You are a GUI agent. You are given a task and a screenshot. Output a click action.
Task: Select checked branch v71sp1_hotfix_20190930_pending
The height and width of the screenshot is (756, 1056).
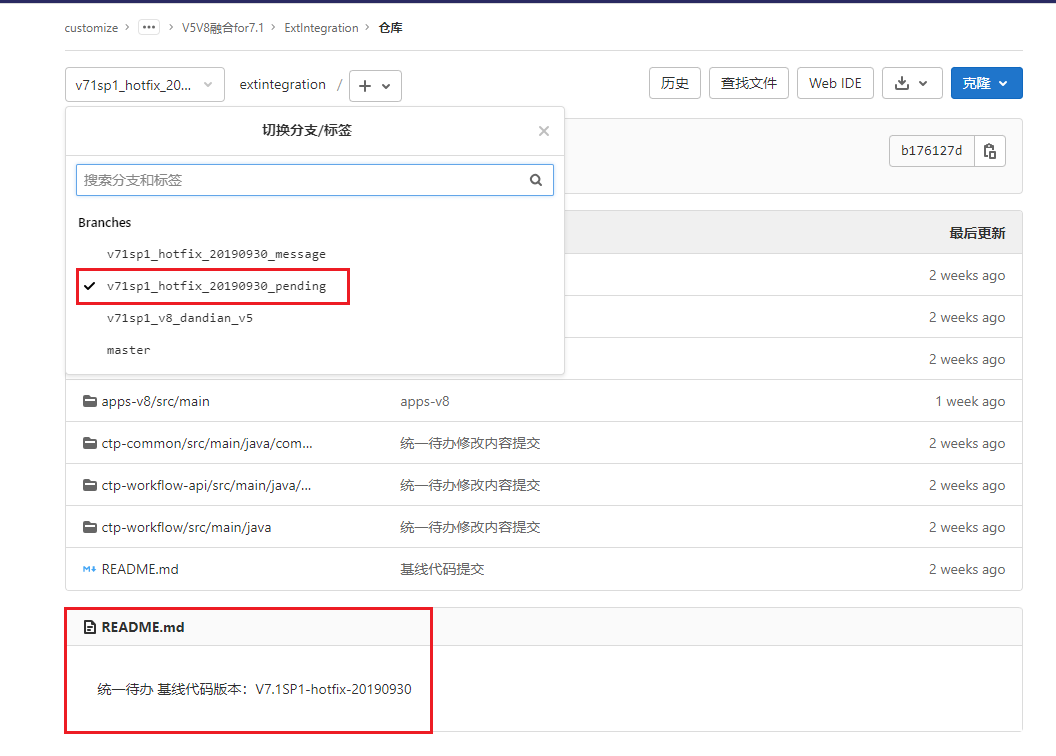[x=216, y=286]
